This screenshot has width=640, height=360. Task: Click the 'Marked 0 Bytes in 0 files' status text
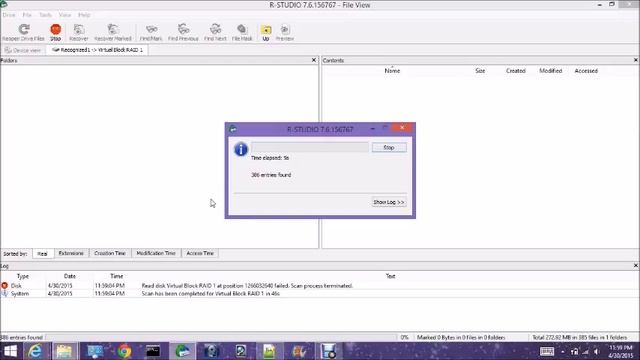coord(461,338)
